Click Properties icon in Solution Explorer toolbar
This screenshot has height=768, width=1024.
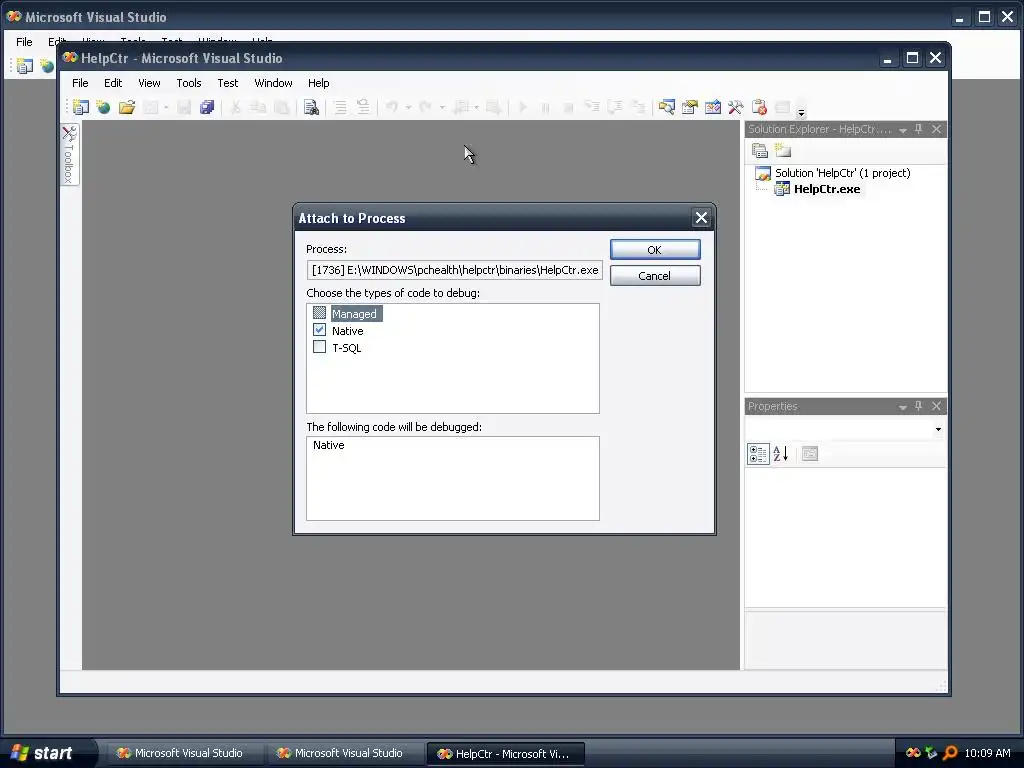pyautogui.click(x=760, y=151)
